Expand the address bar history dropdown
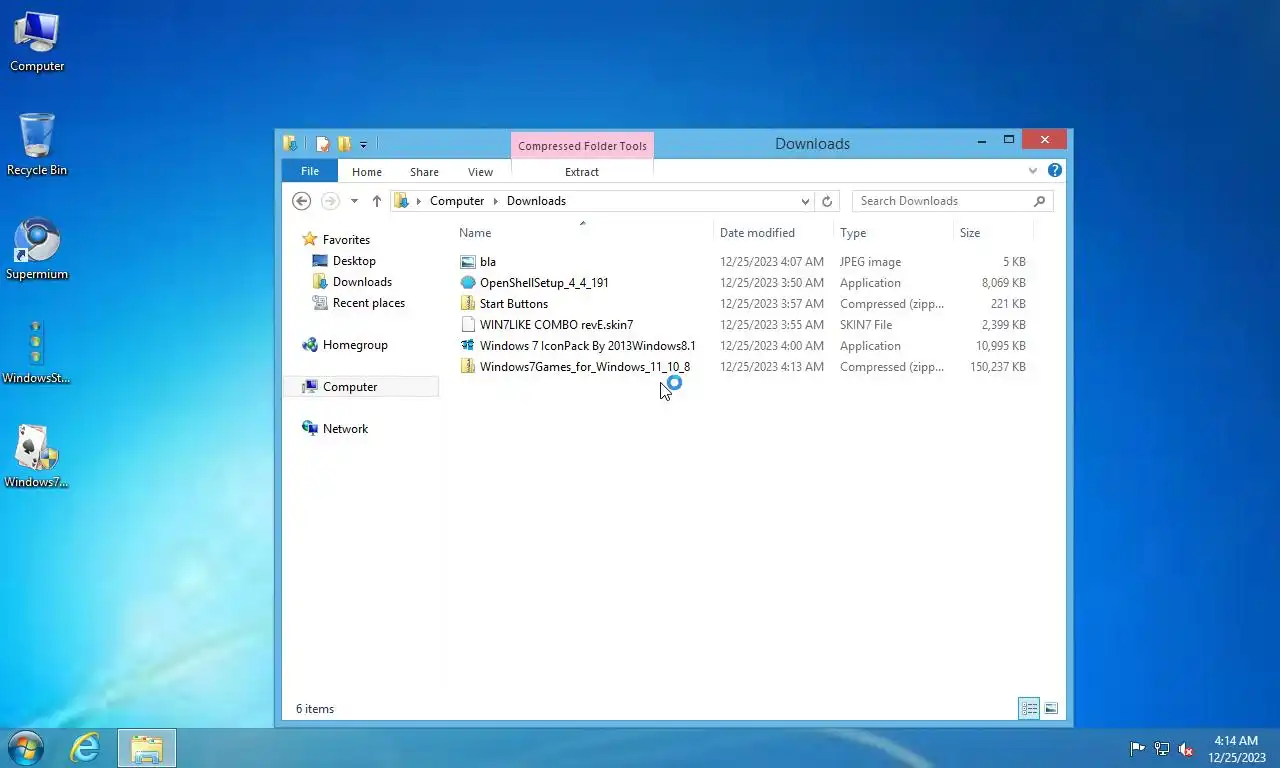This screenshot has height=768, width=1280. click(x=805, y=201)
